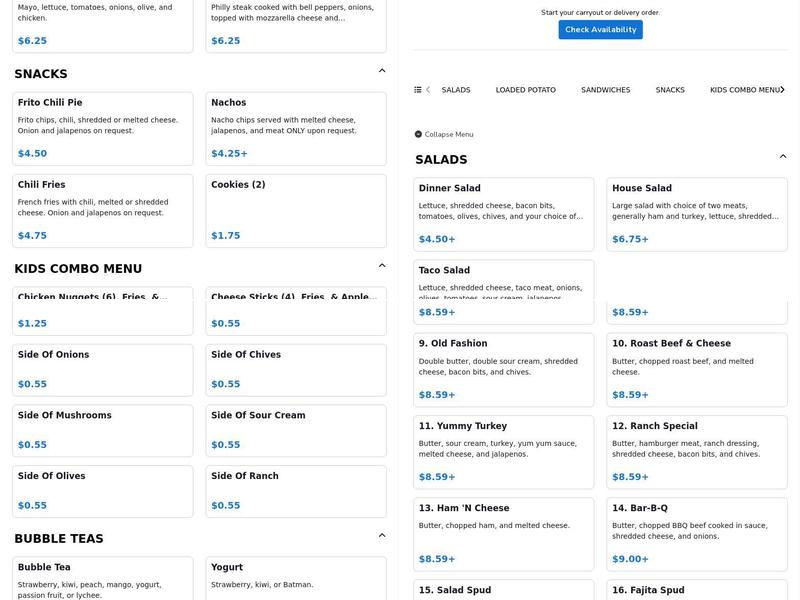The height and width of the screenshot is (600, 800).
Task: Jump to the Salads category tab
Action: [455, 90]
